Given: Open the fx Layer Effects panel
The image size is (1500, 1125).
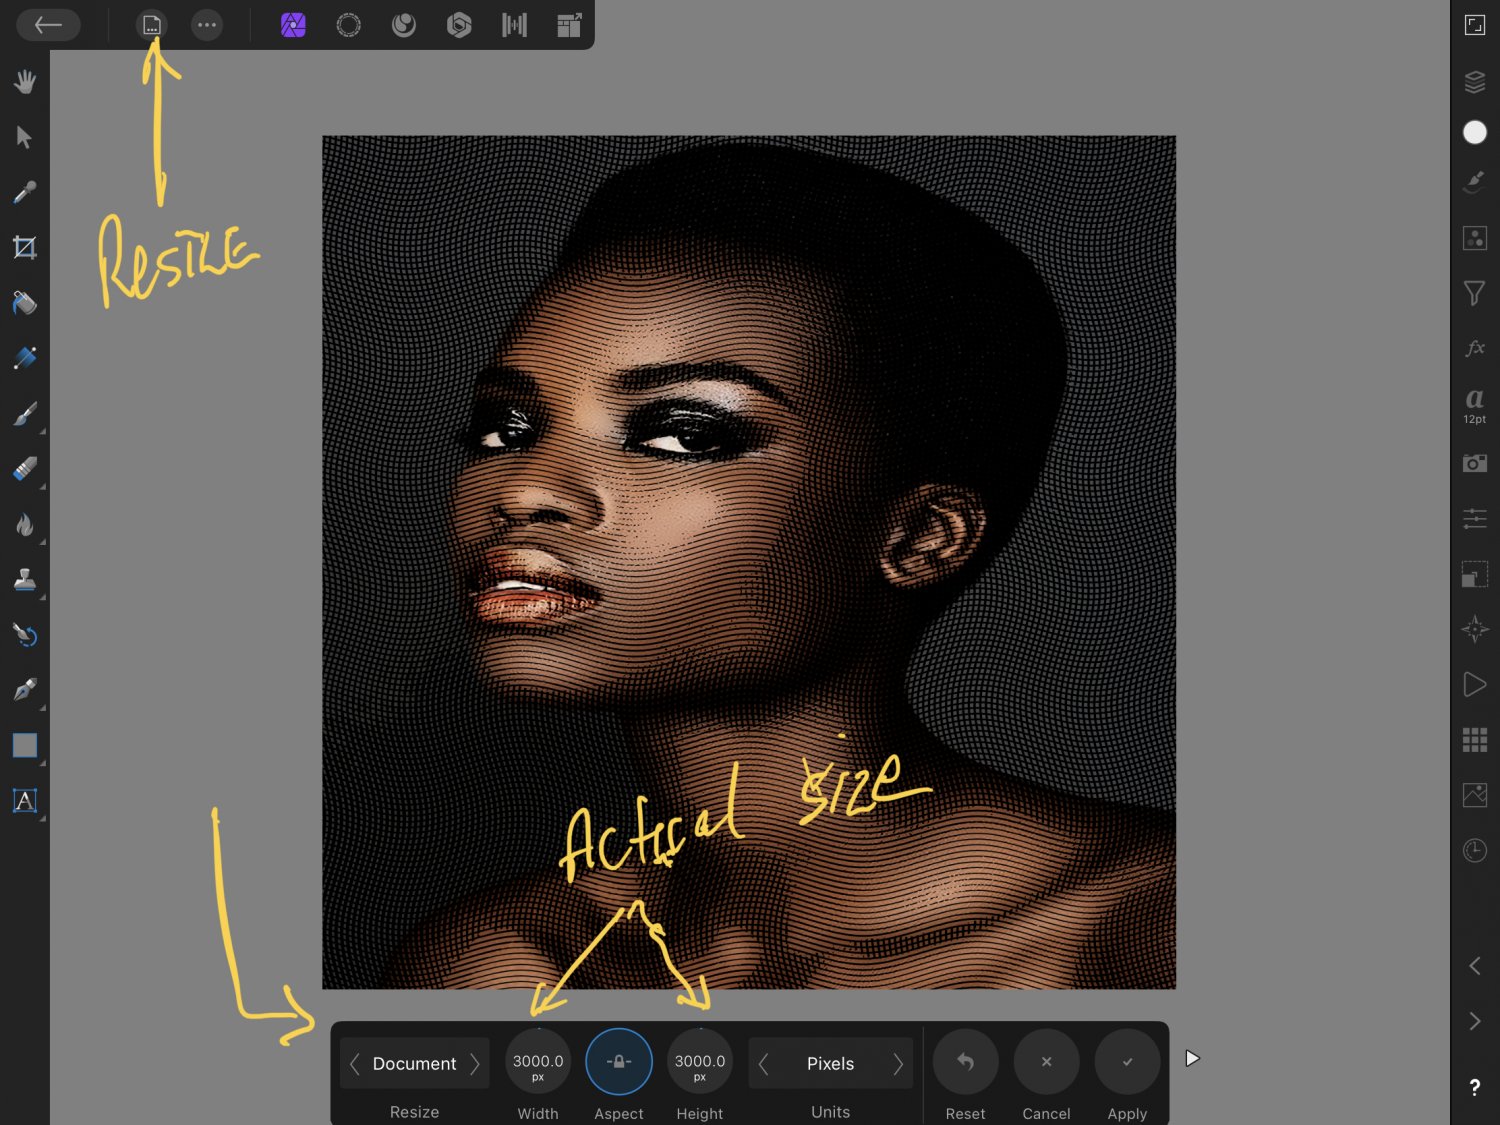Looking at the screenshot, I should point(1474,348).
